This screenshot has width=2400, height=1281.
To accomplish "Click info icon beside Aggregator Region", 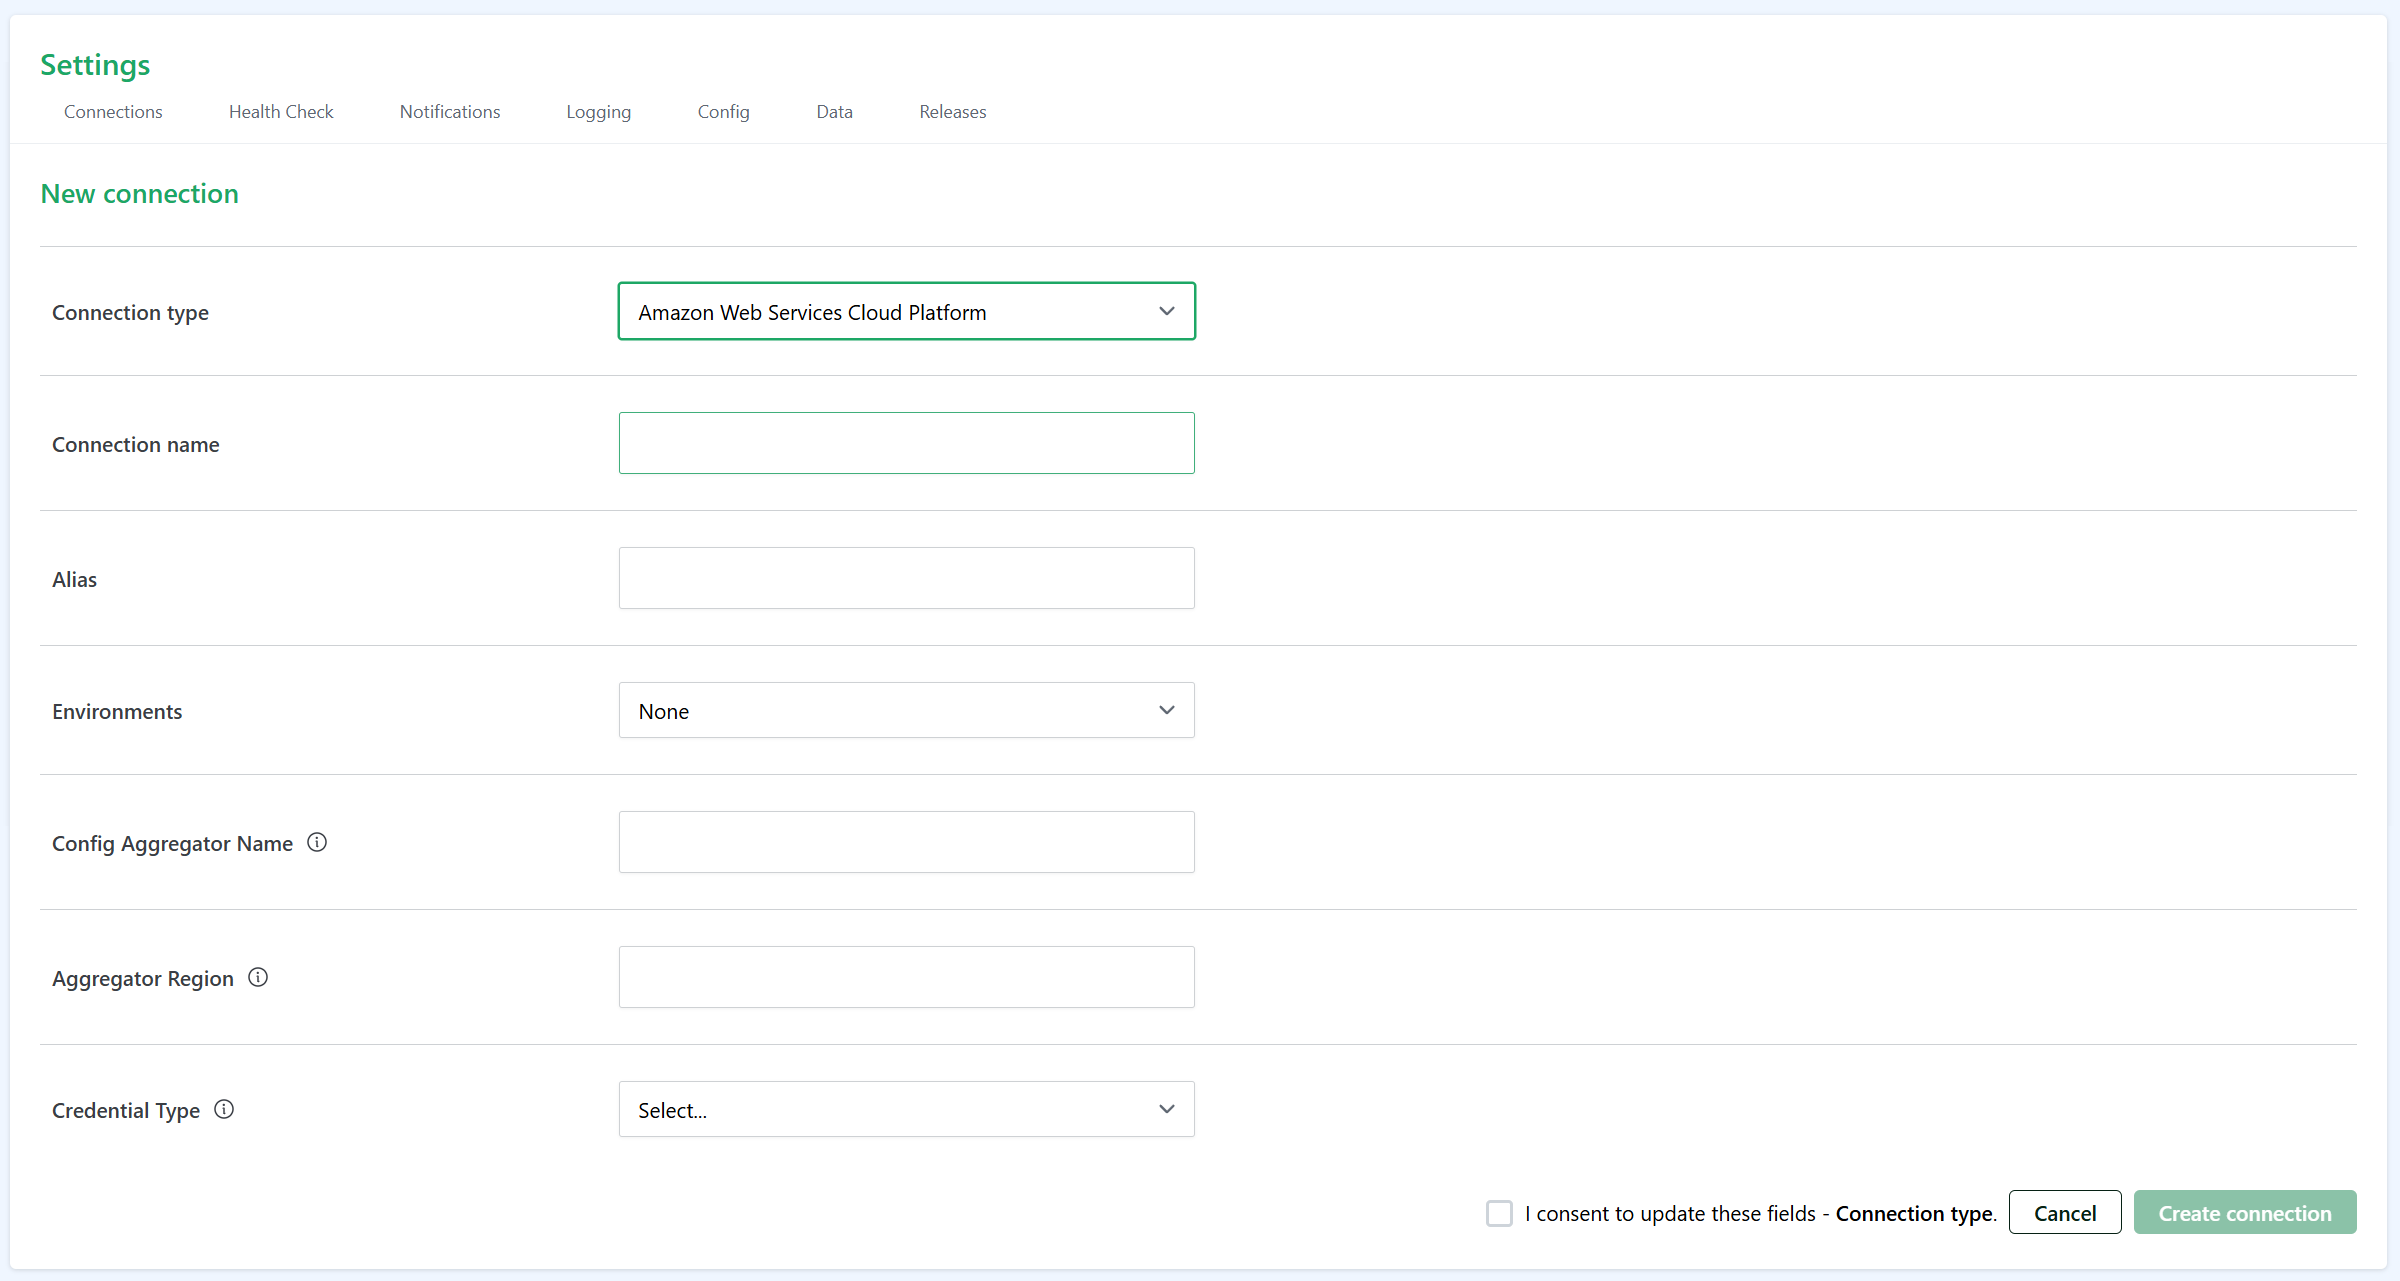I will tap(258, 978).
